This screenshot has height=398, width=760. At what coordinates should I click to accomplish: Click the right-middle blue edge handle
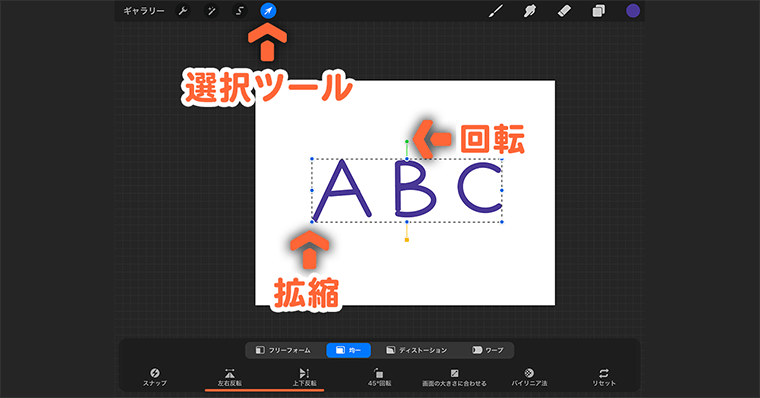(502, 191)
